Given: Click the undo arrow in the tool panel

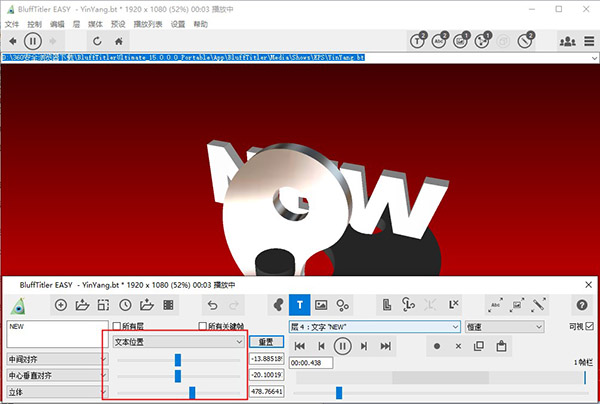Looking at the screenshot, I should pyautogui.click(x=211, y=303).
